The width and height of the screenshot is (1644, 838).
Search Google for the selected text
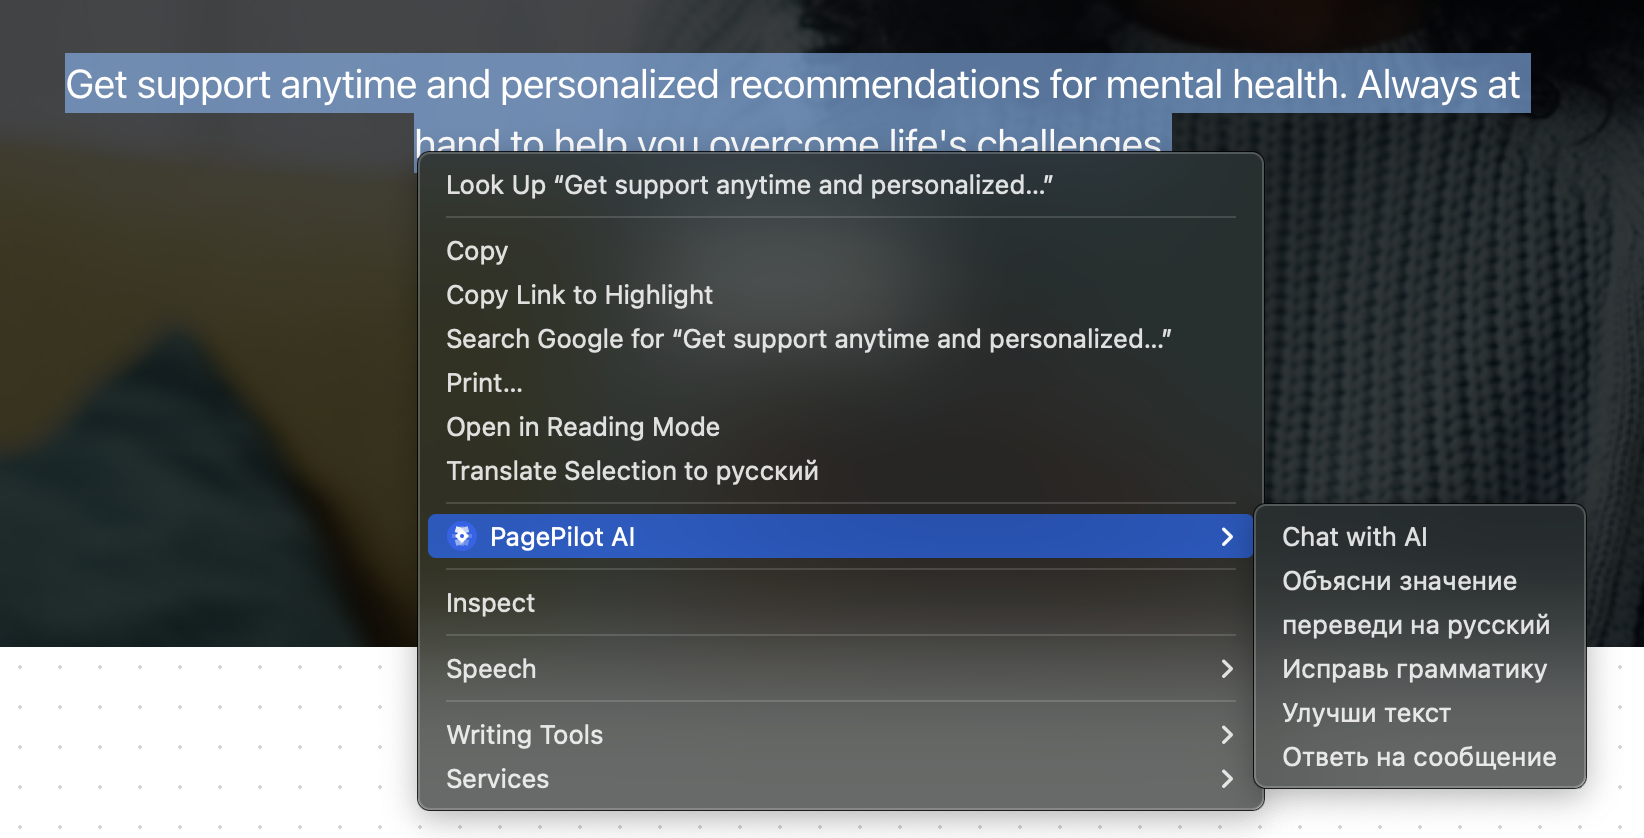(x=808, y=339)
